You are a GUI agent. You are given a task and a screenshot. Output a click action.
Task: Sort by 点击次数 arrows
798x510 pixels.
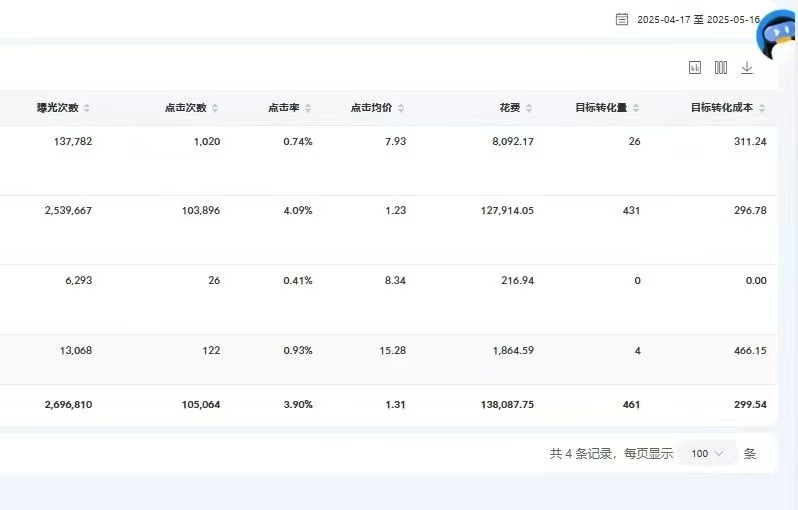point(215,108)
